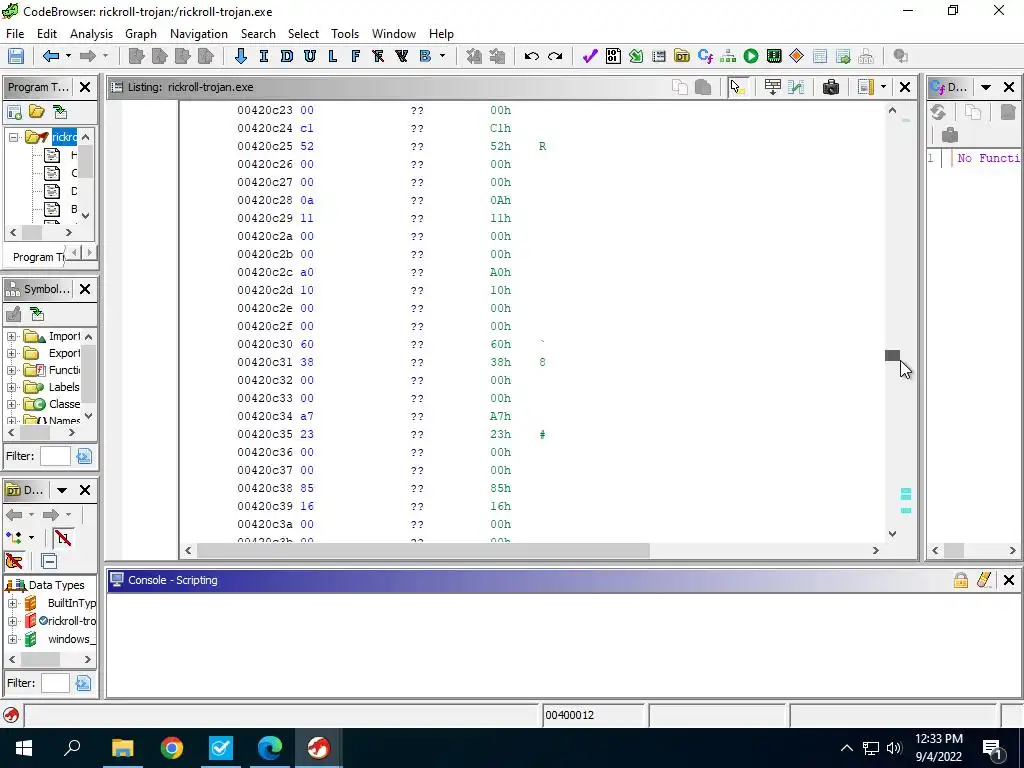Toggle Label navigation 'L' icon
Viewport: 1024px width, 768px height.
pyautogui.click(x=332, y=56)
